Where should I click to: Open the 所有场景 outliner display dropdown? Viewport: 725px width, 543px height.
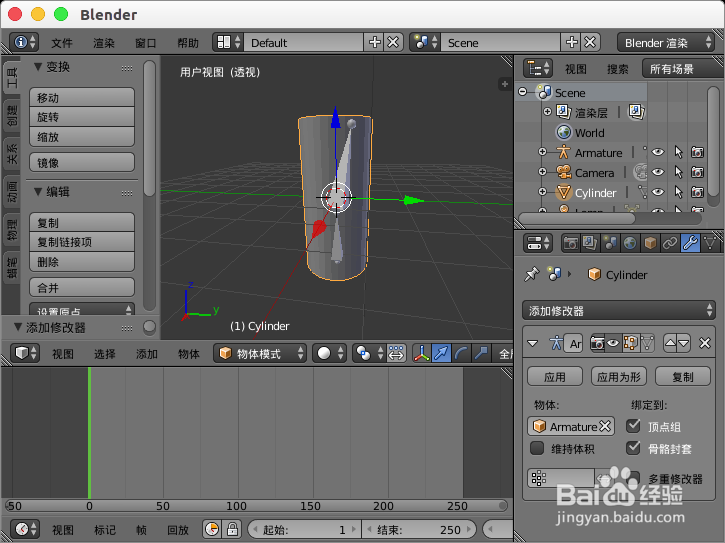682,69
